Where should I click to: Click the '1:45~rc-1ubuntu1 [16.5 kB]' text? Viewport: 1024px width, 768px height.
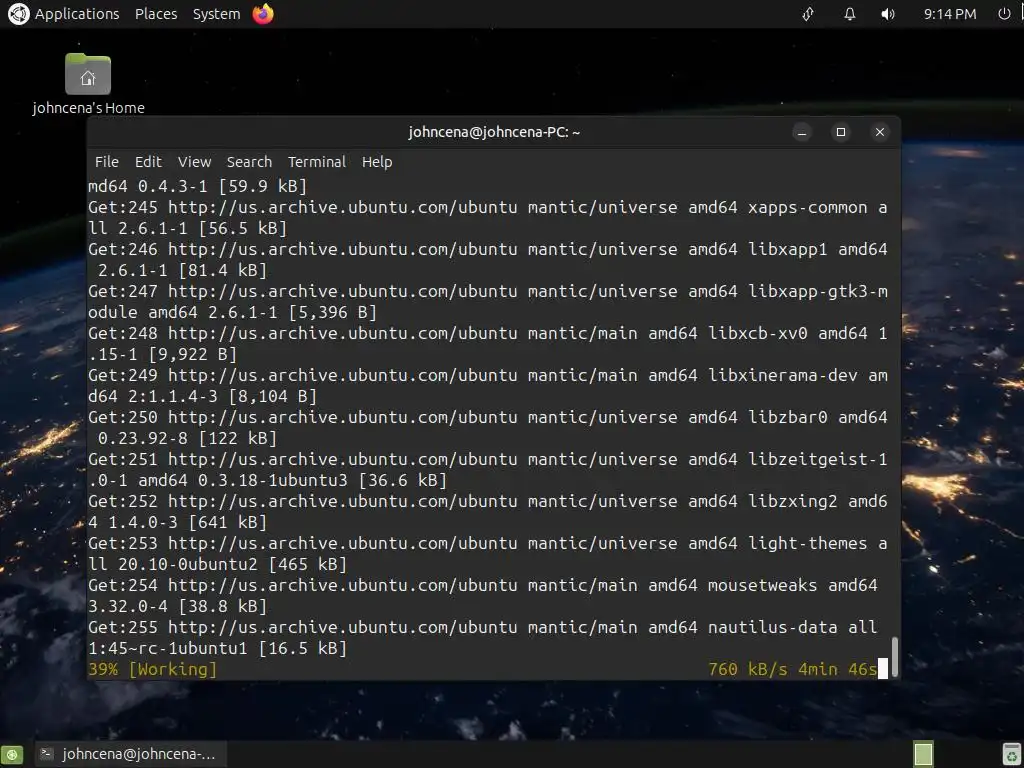click(217, 648)
